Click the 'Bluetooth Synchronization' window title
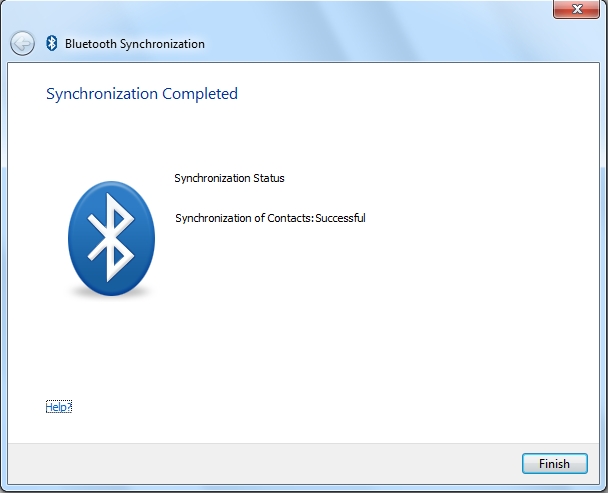Image resolution: width=608 pixels, height=493 pixels. point(135,44)
